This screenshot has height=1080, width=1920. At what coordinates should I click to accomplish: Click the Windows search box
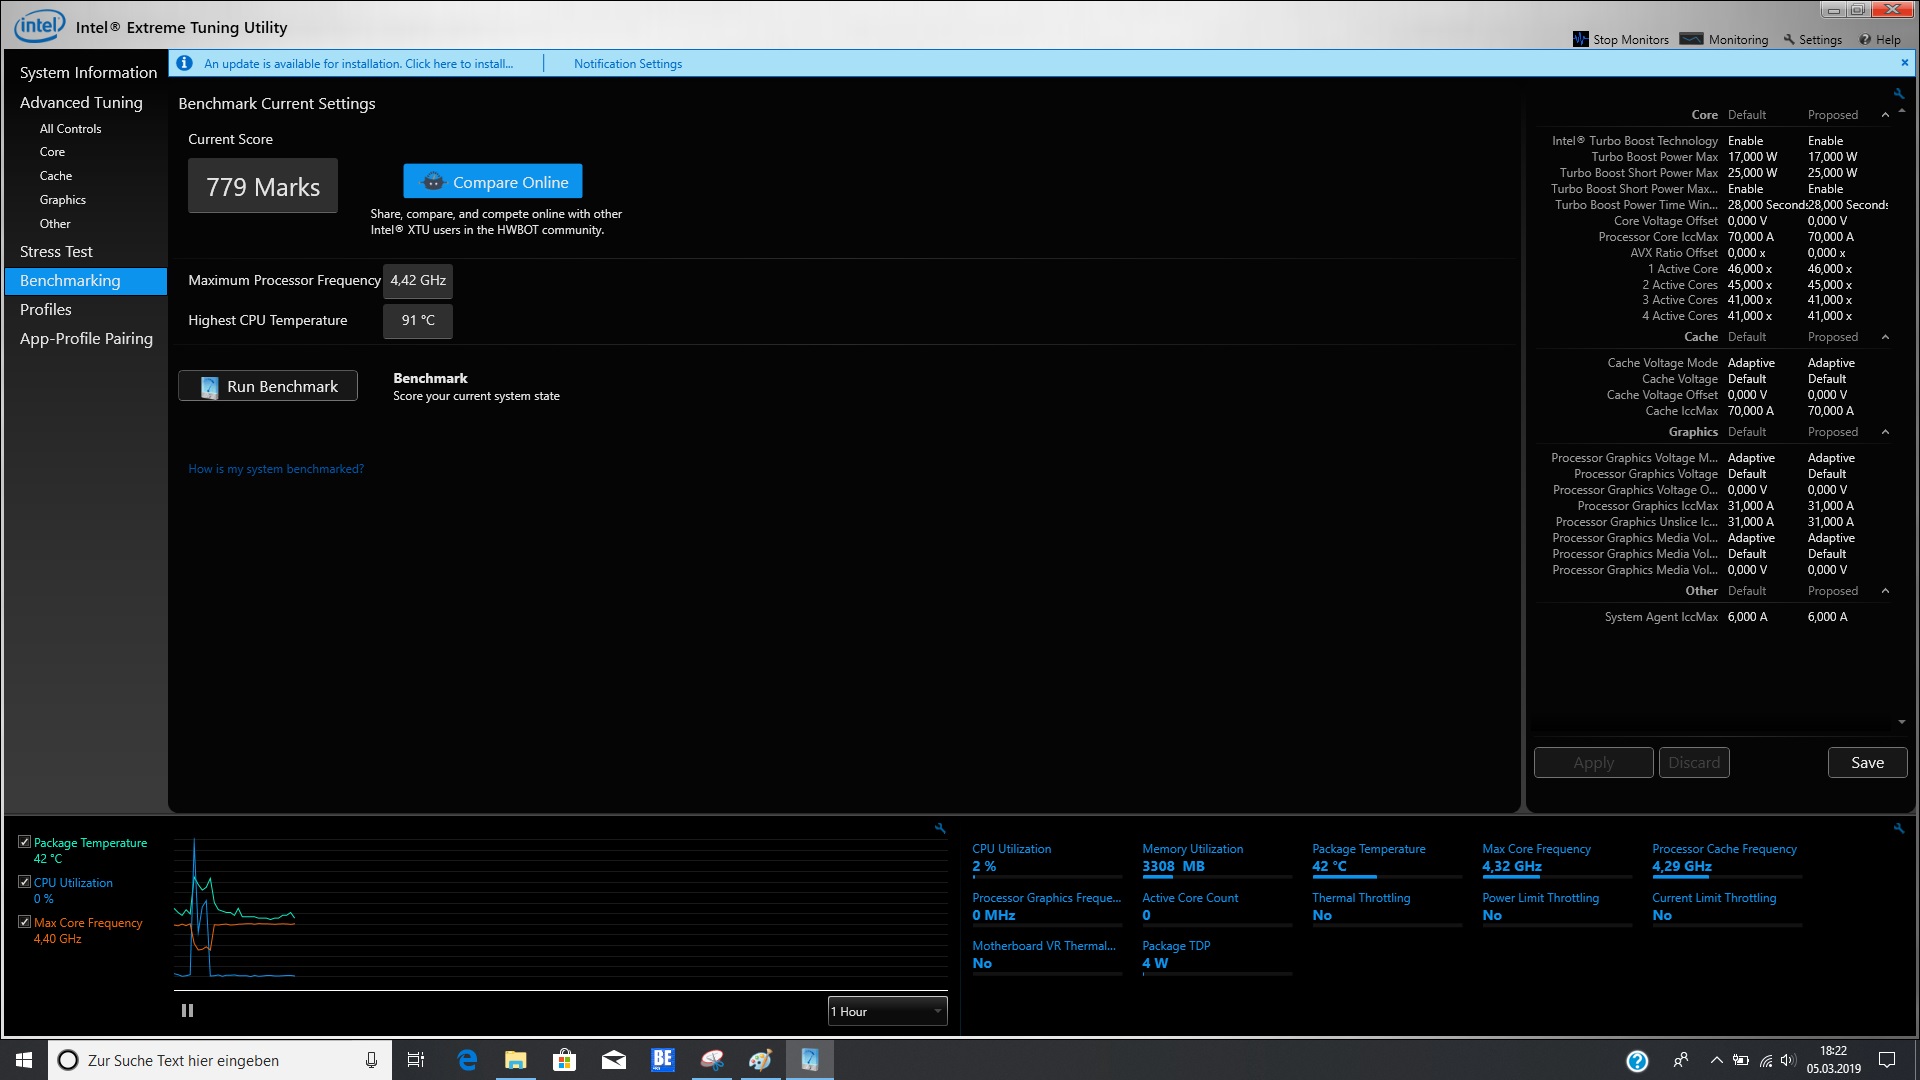click(218, 1060)
